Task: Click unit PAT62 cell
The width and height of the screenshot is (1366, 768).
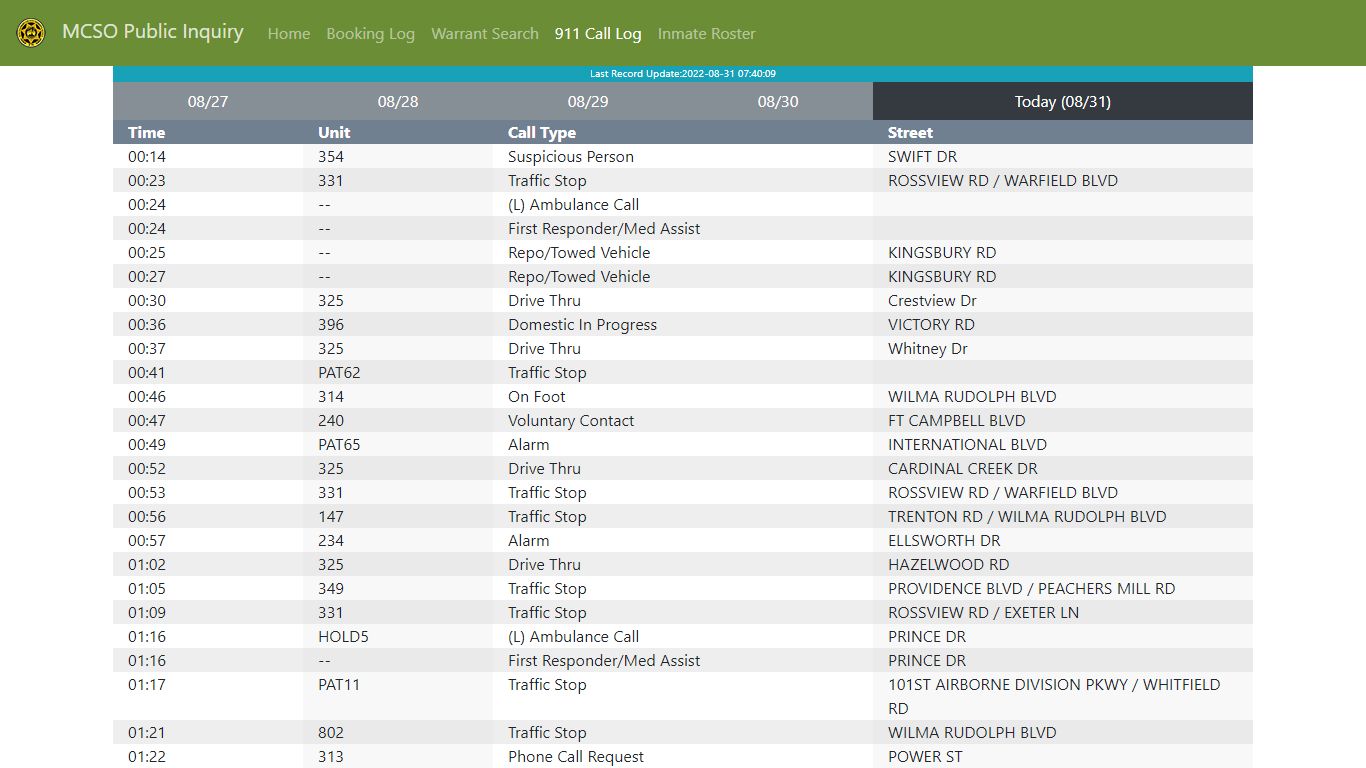Action: pos(398,372)
